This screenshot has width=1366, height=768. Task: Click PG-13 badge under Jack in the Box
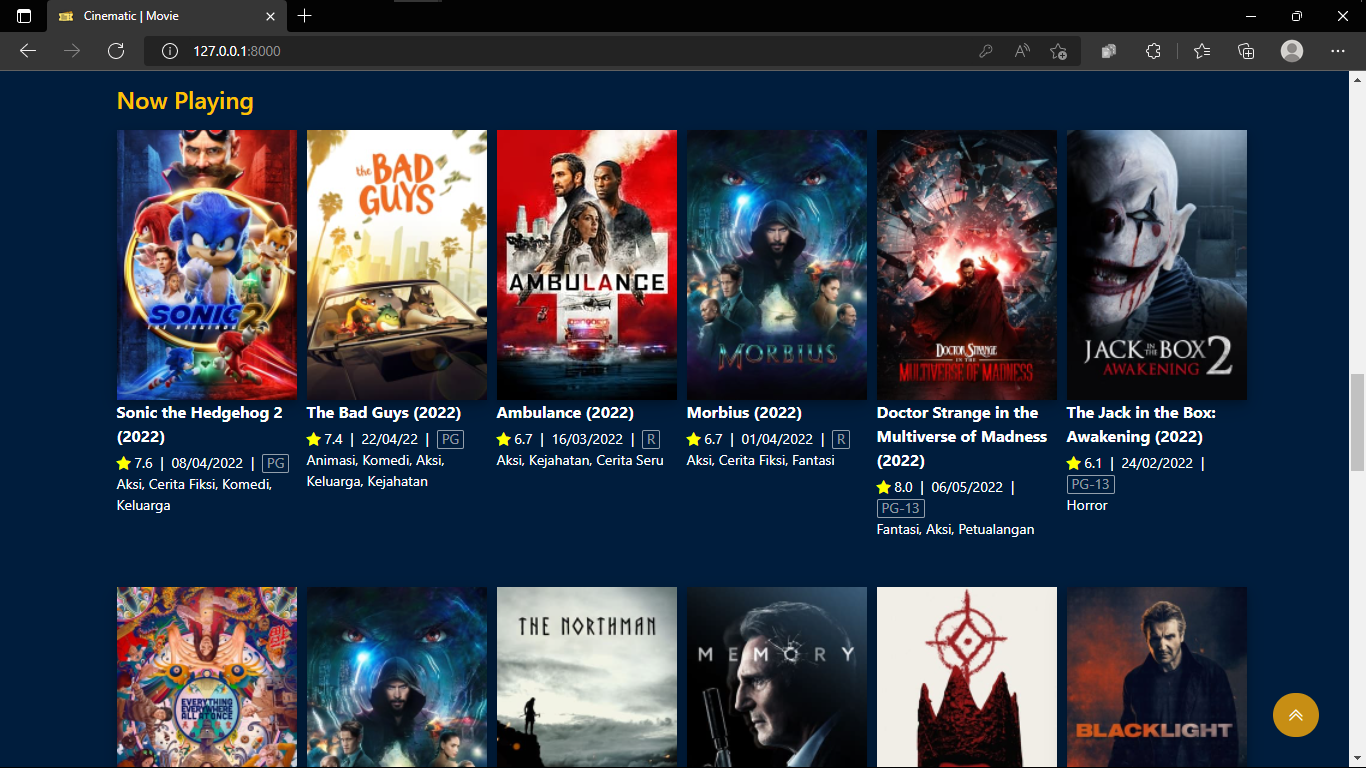[x=1091, y=484]
